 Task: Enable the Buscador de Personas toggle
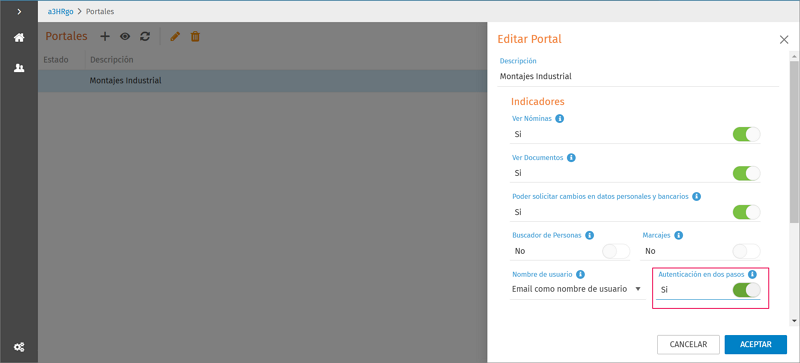coord(616,251)
